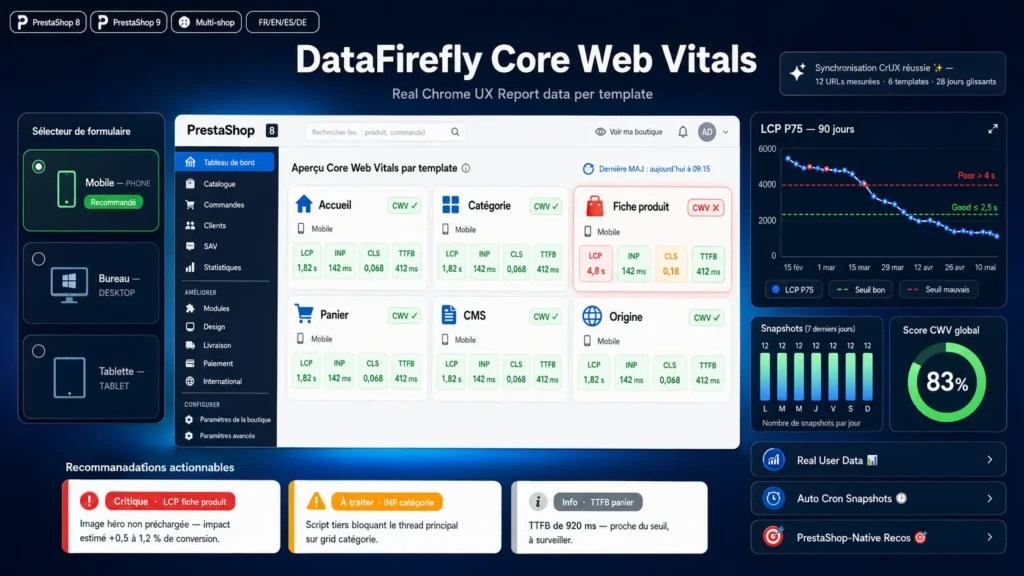The image size is (1024, 576).
Task: Click failing CWV badge on Fiche produit
Action: [x=706, y=208]
